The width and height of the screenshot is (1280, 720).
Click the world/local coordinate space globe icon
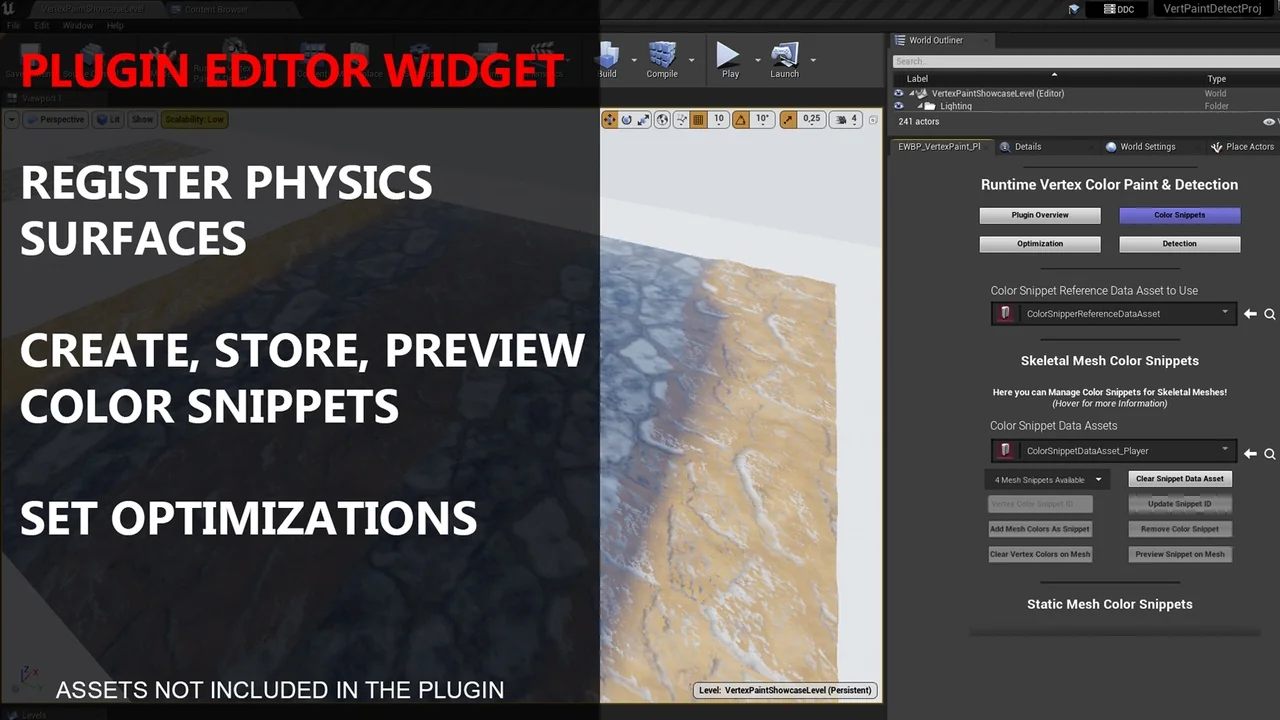[x=663, y=119]
